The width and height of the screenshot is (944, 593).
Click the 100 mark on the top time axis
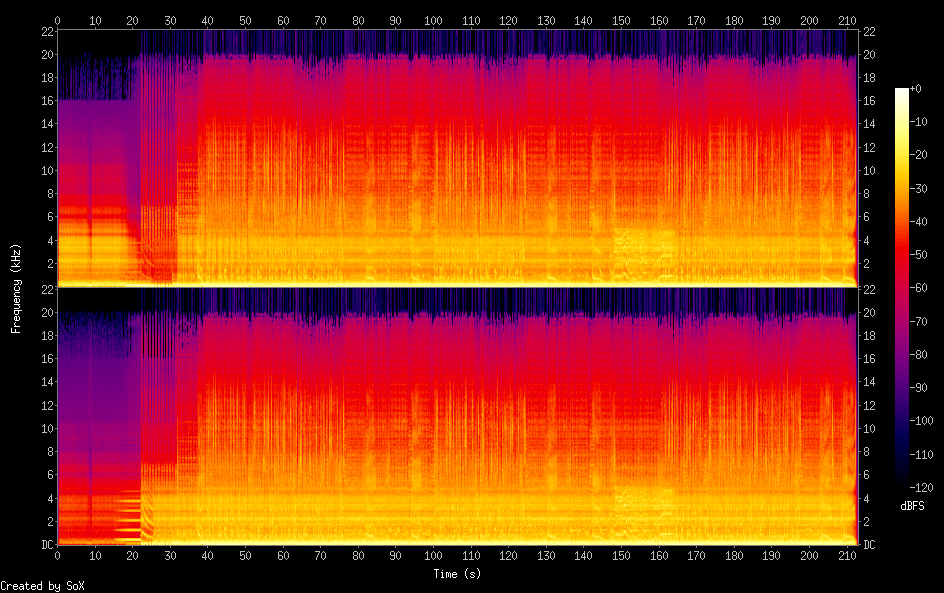[x=433, y=20]
